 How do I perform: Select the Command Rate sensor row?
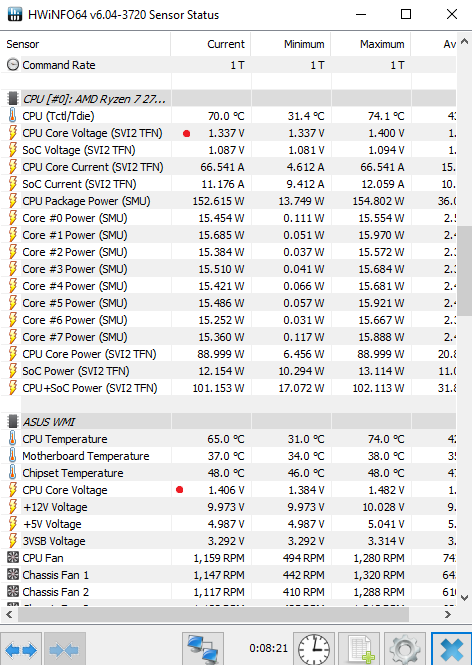228,64
